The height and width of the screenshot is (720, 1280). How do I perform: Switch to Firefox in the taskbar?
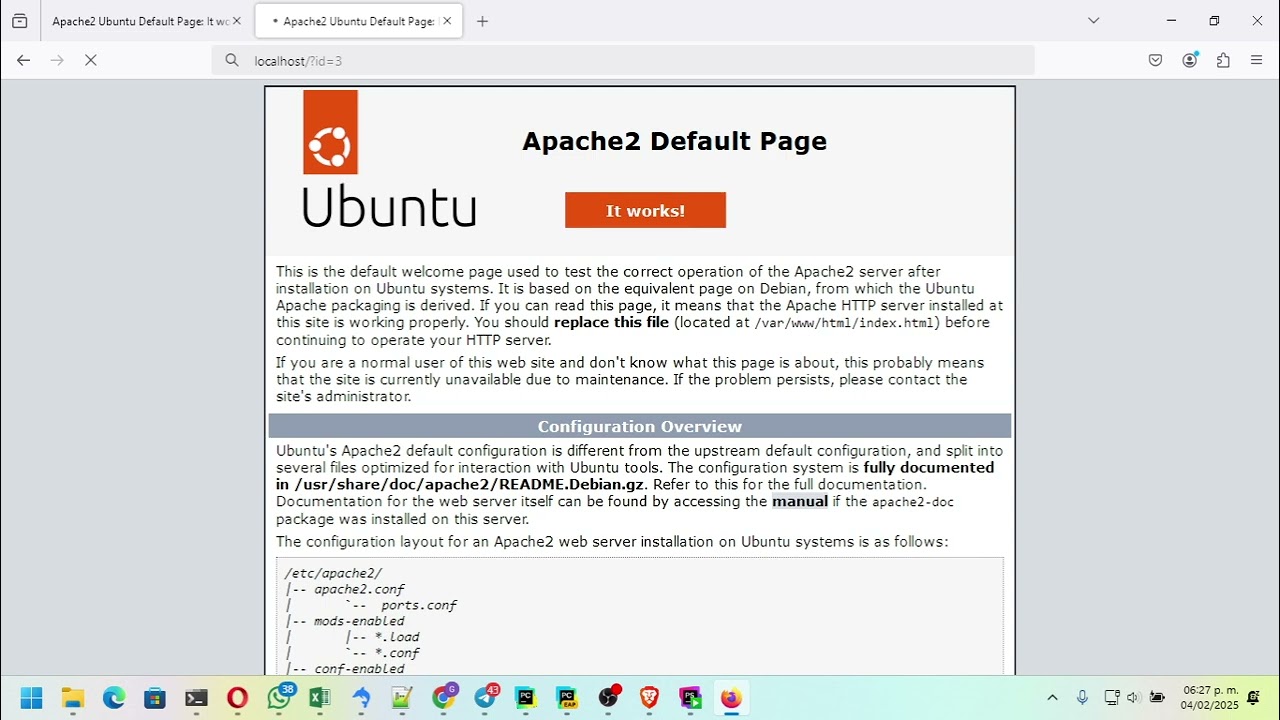(x=732, y=697)
